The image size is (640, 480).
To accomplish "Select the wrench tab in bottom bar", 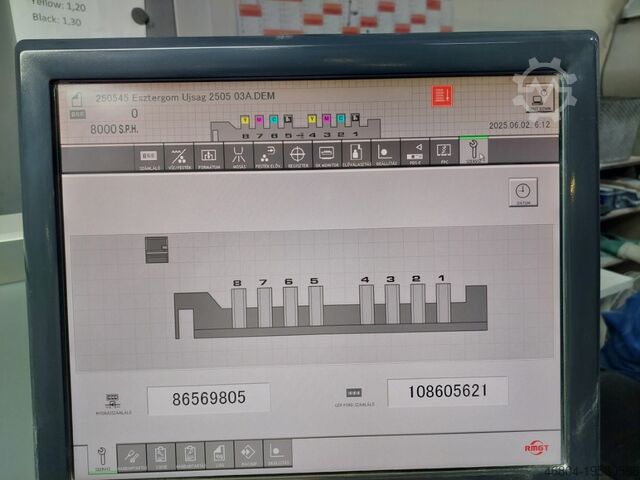I will click(x=100, y=455).
